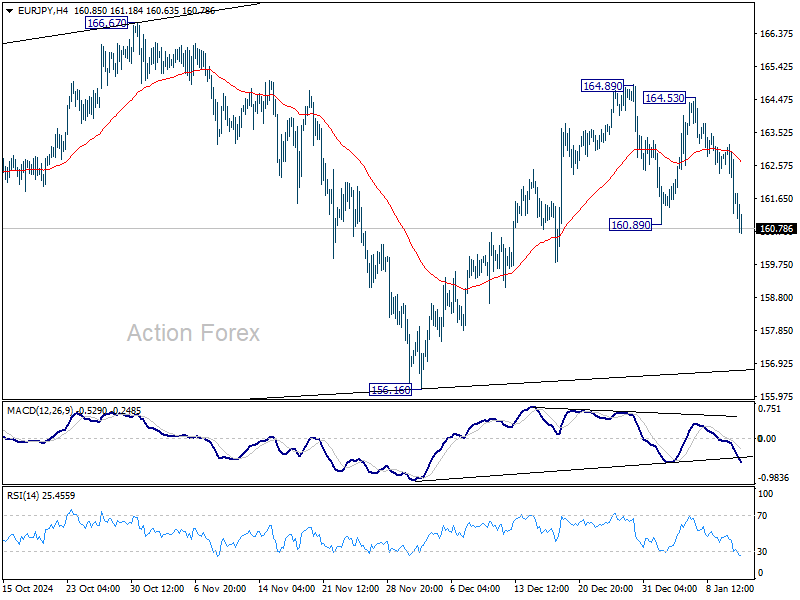This screenshot has height=600, width=800.
Task: Click the 31 Dec 04:00 time label
Action: click(669, 589)
